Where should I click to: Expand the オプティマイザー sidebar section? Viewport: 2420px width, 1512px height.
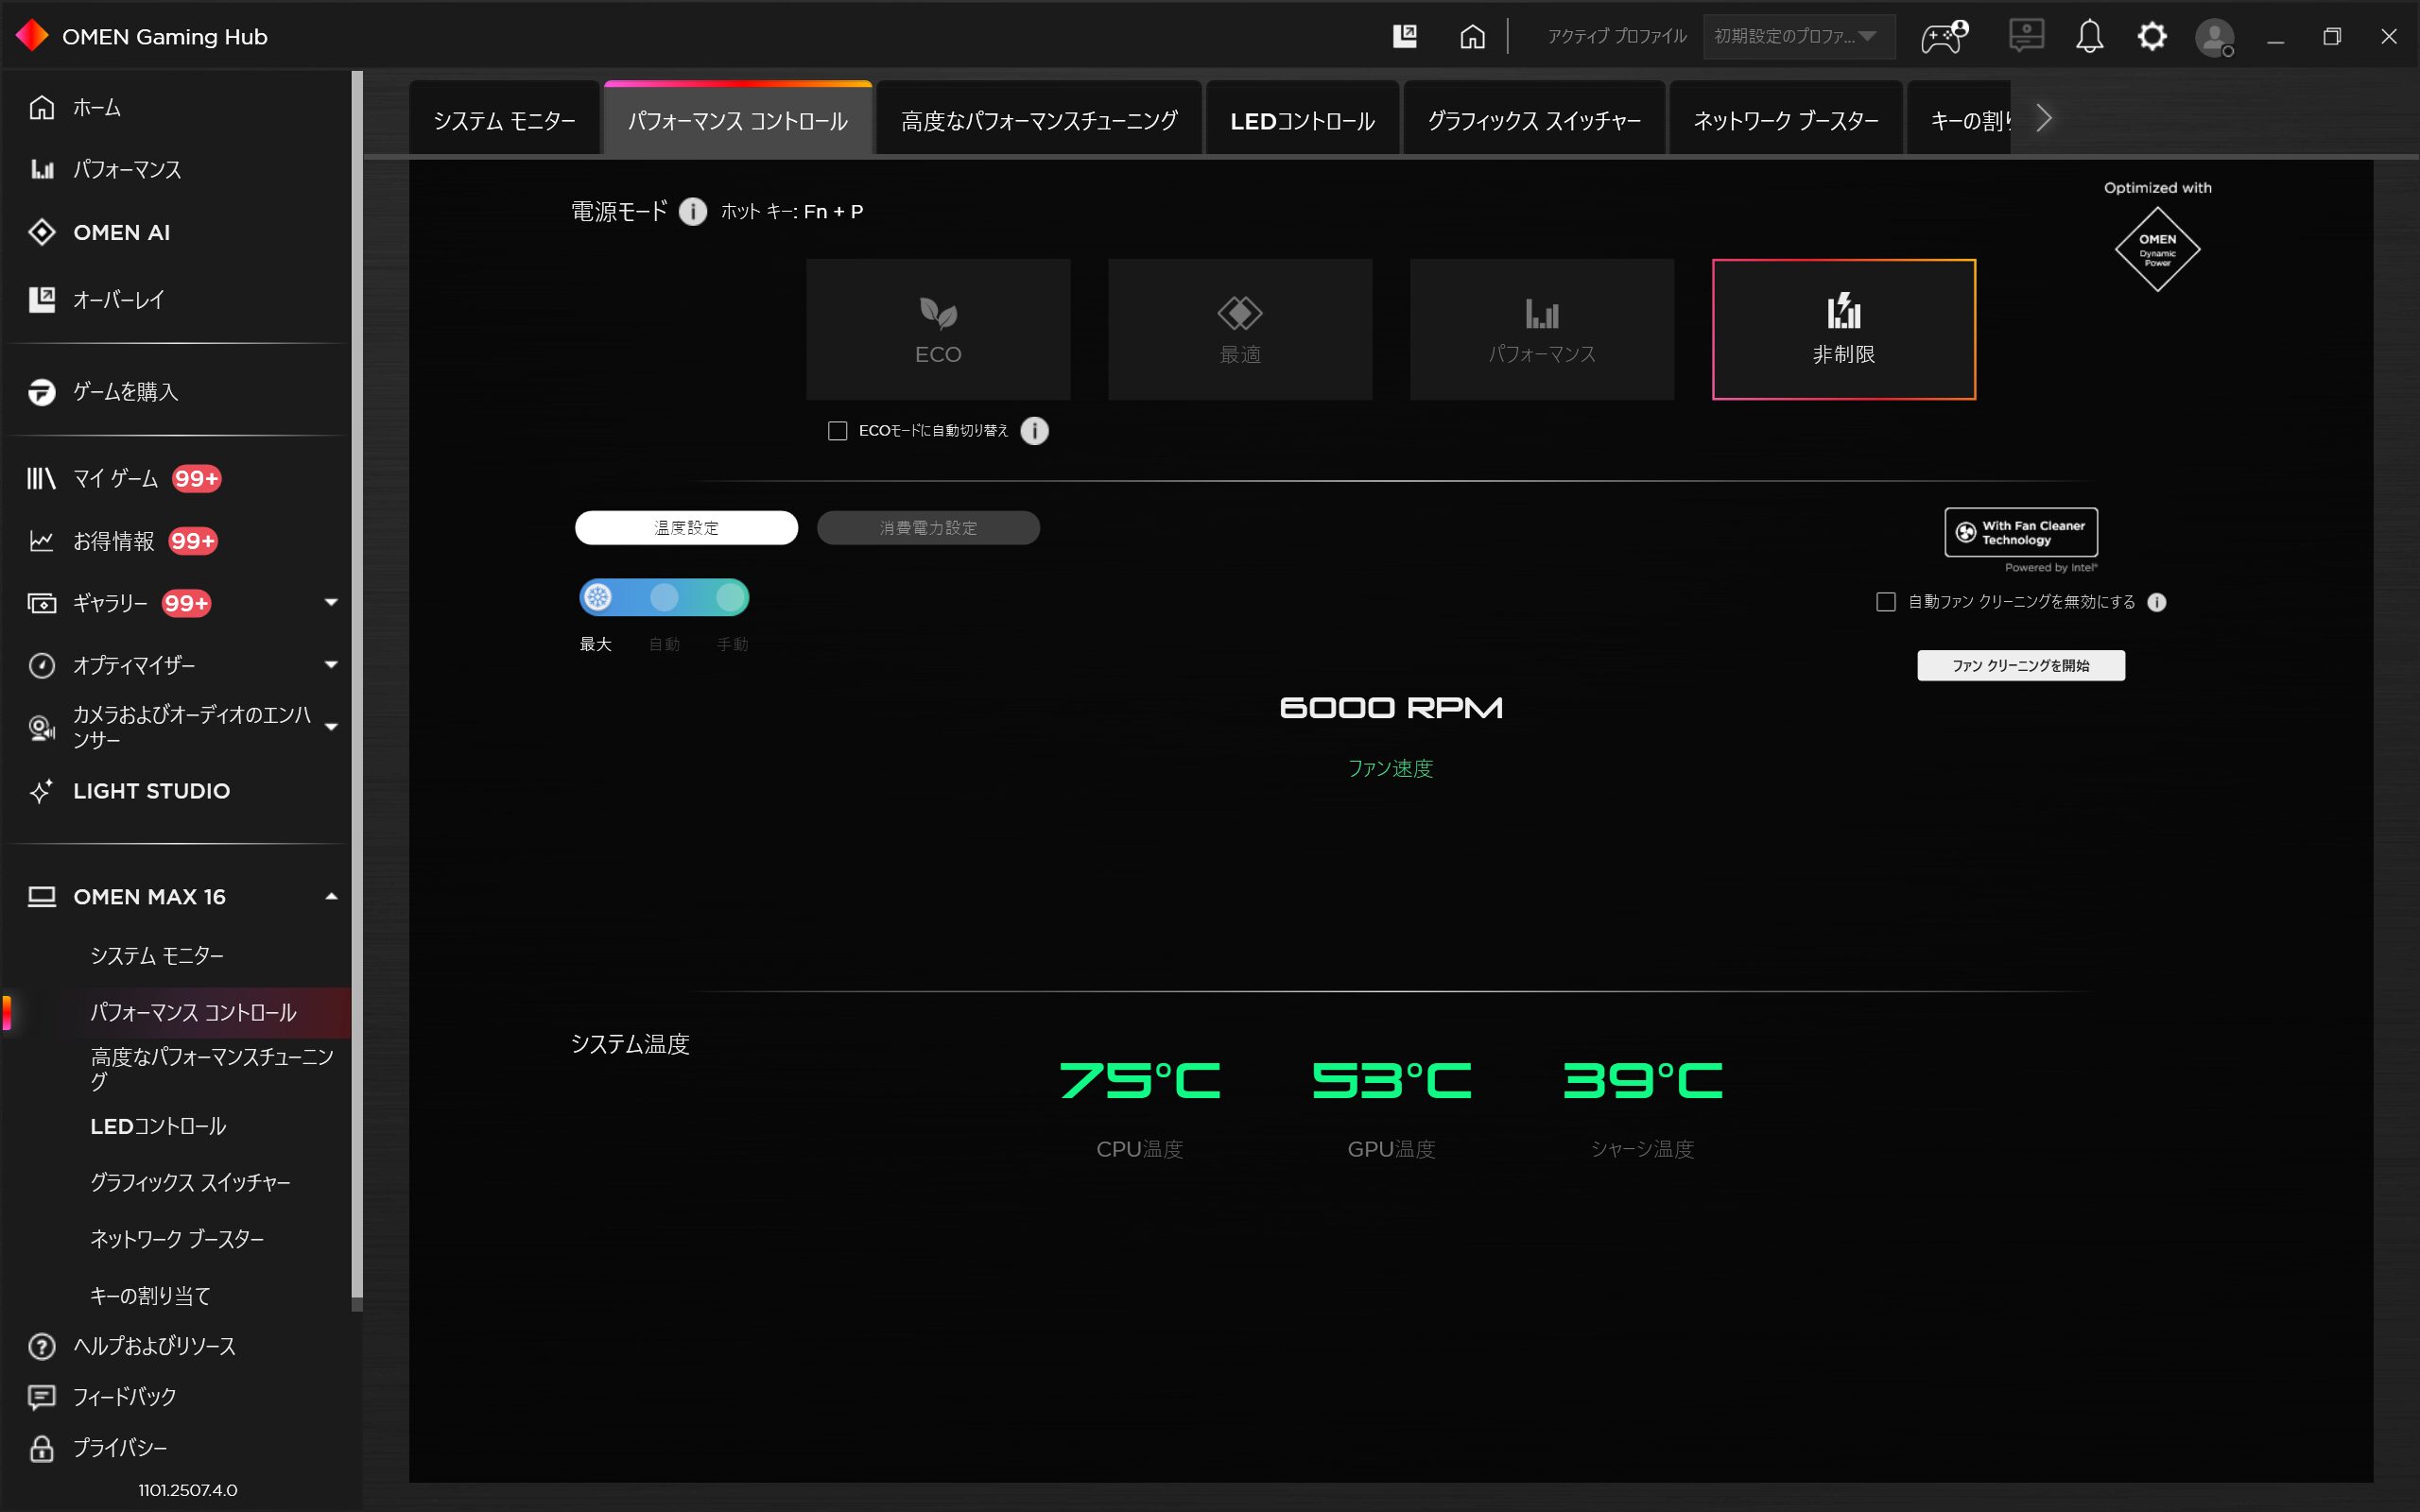click(331, 665)
